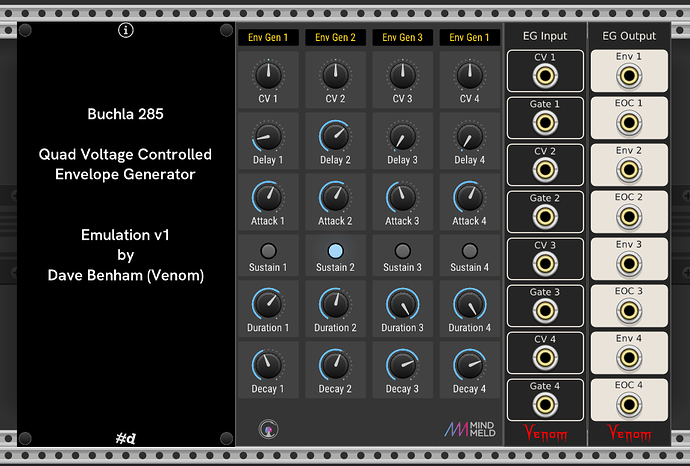Click the Env 3 output jack
The width and height of the screenshot is (690, 466).
click(629, 264)
